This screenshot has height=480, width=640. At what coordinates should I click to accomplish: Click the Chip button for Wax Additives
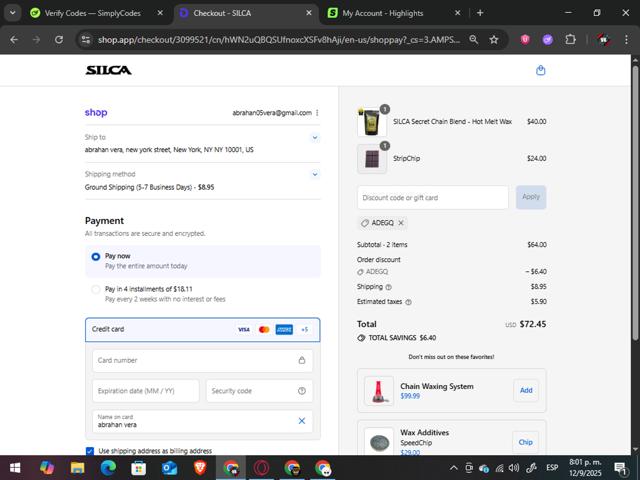tap(525, 442)
